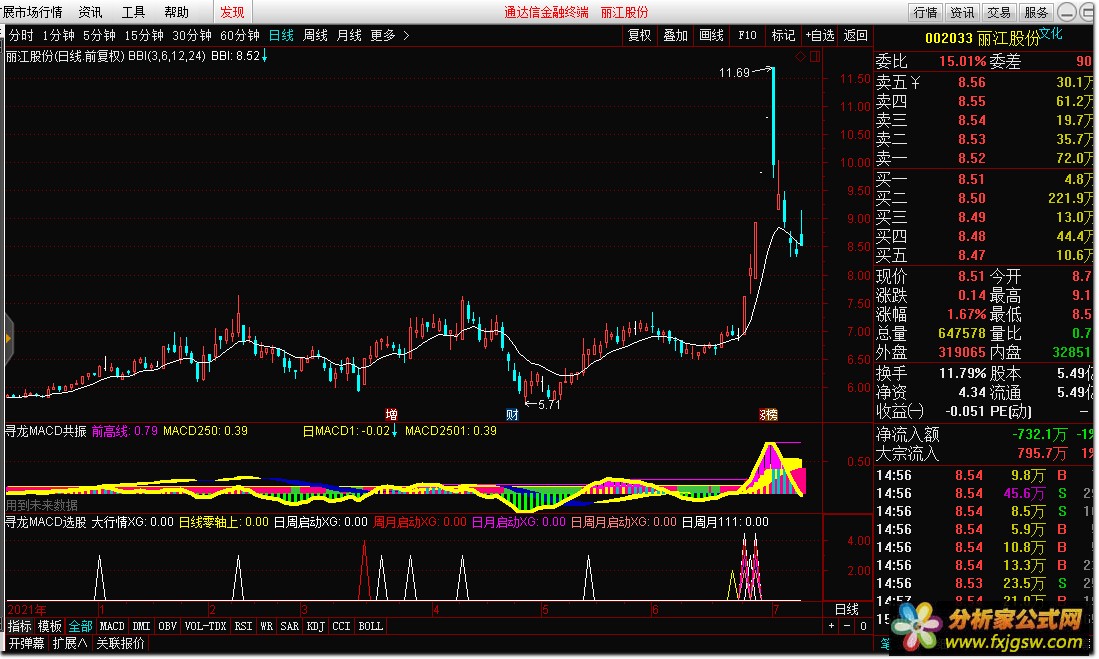Select the 5分钟 period
Viewport: 1099px width, 659px height.
point(99,35)
